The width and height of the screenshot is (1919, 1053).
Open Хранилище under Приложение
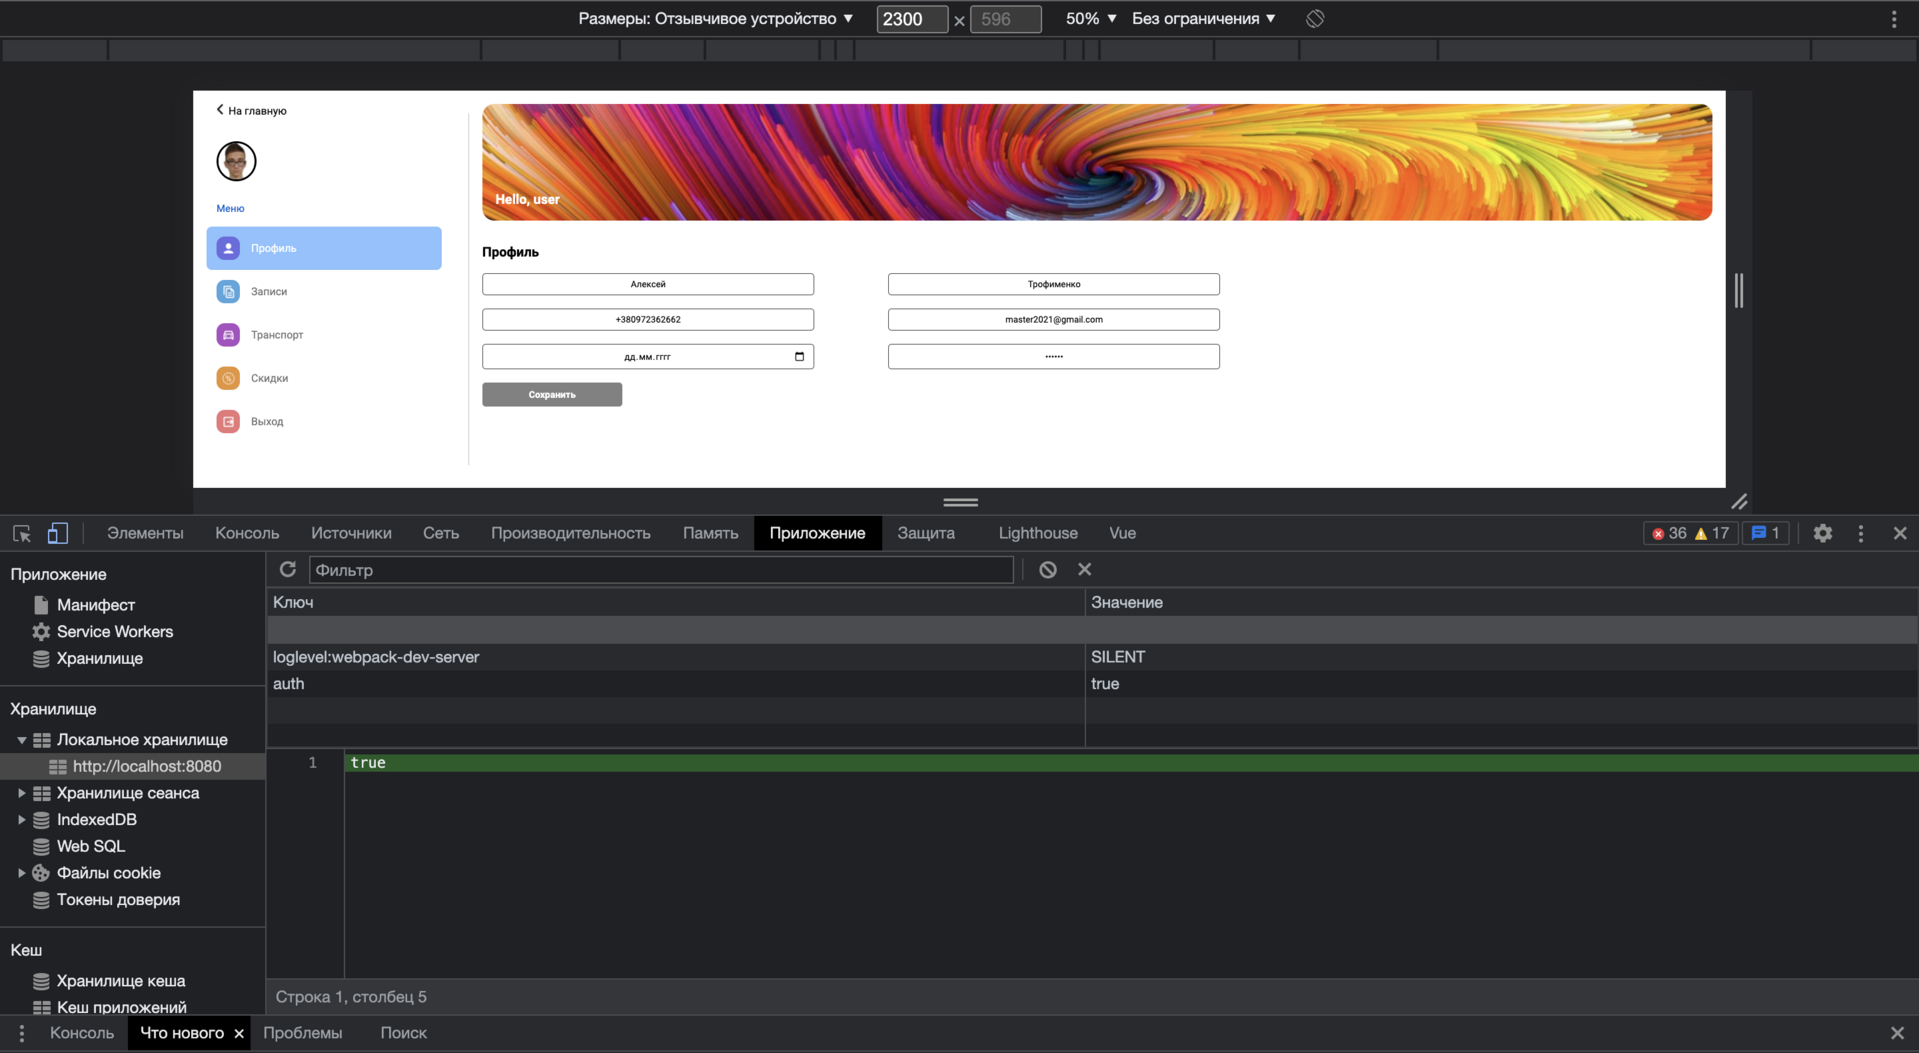pos(100,659)
